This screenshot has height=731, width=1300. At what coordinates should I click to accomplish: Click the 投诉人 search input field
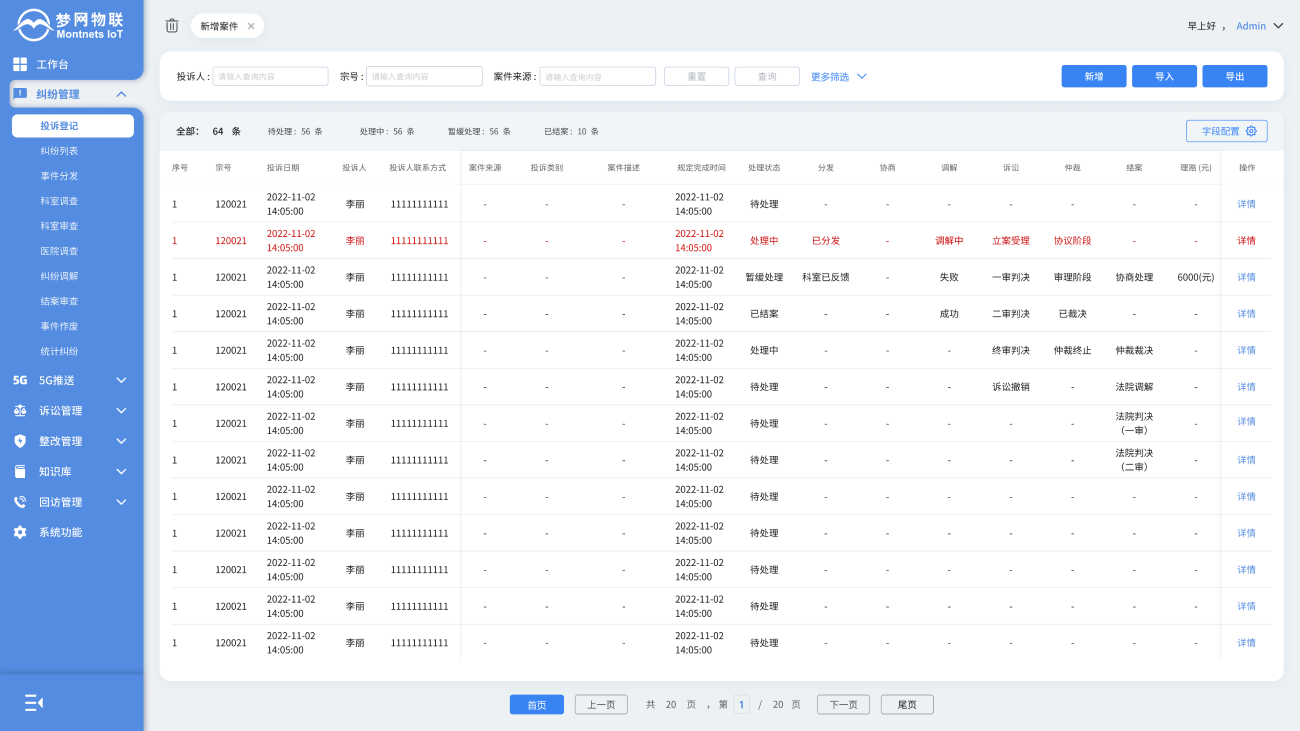[270, 77]
